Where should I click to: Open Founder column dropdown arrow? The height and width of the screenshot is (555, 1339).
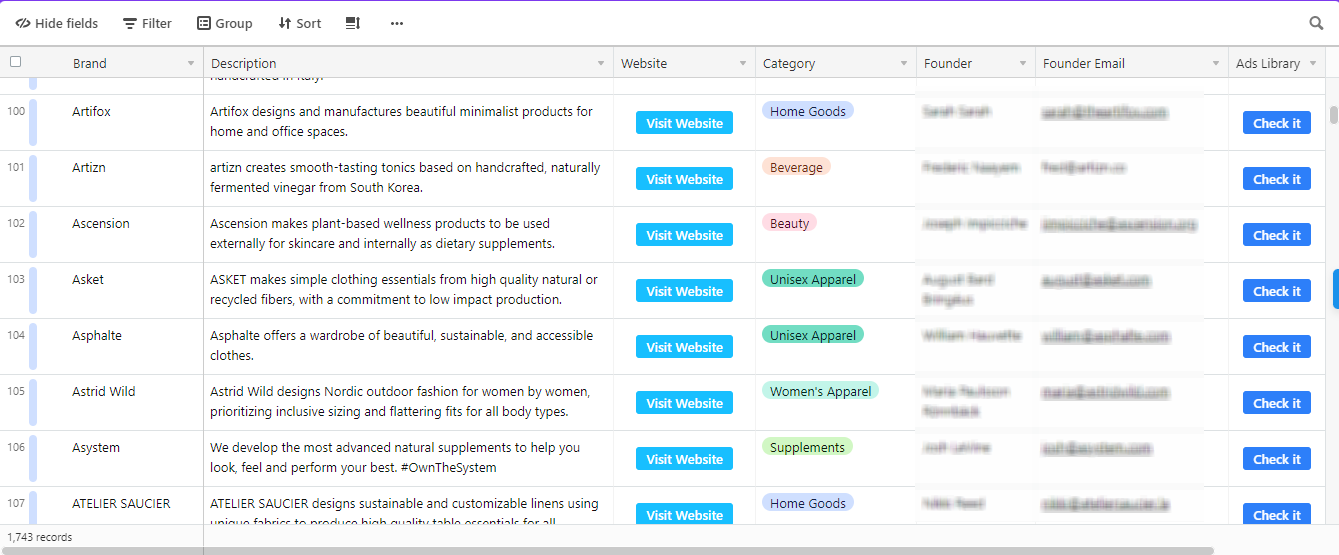1023,63
